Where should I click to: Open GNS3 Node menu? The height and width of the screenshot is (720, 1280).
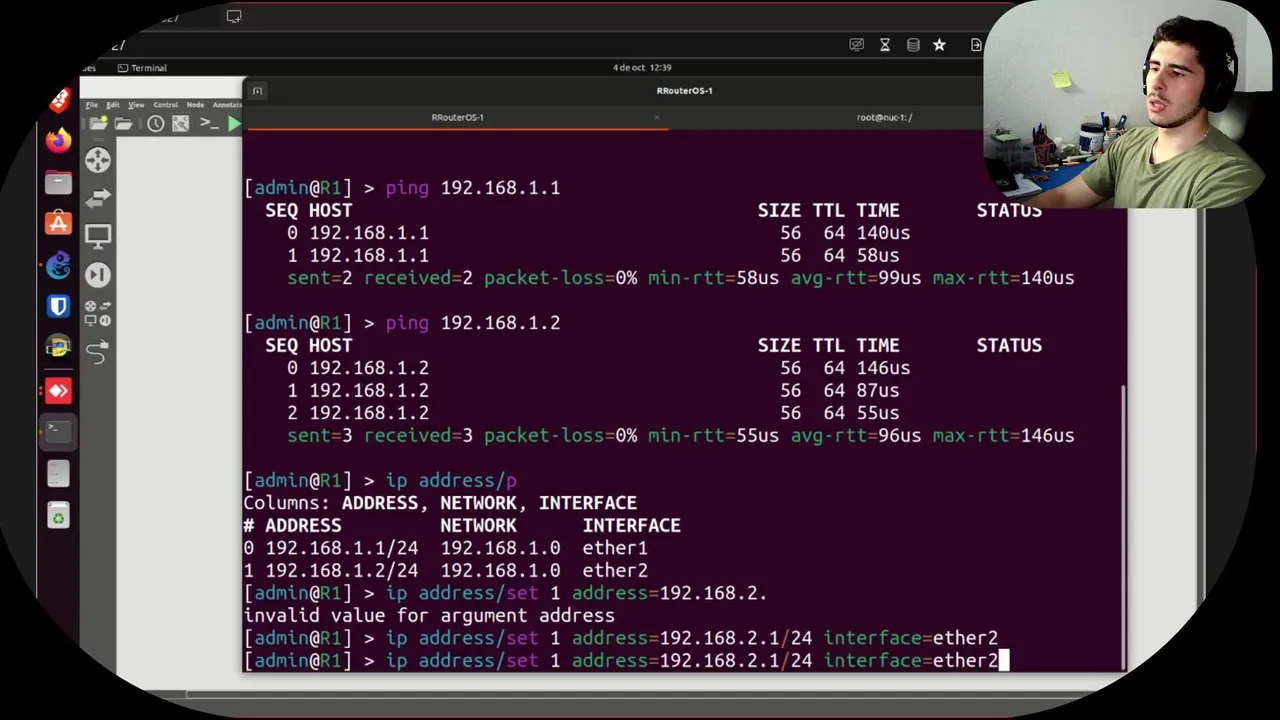(x=195, y=105)
